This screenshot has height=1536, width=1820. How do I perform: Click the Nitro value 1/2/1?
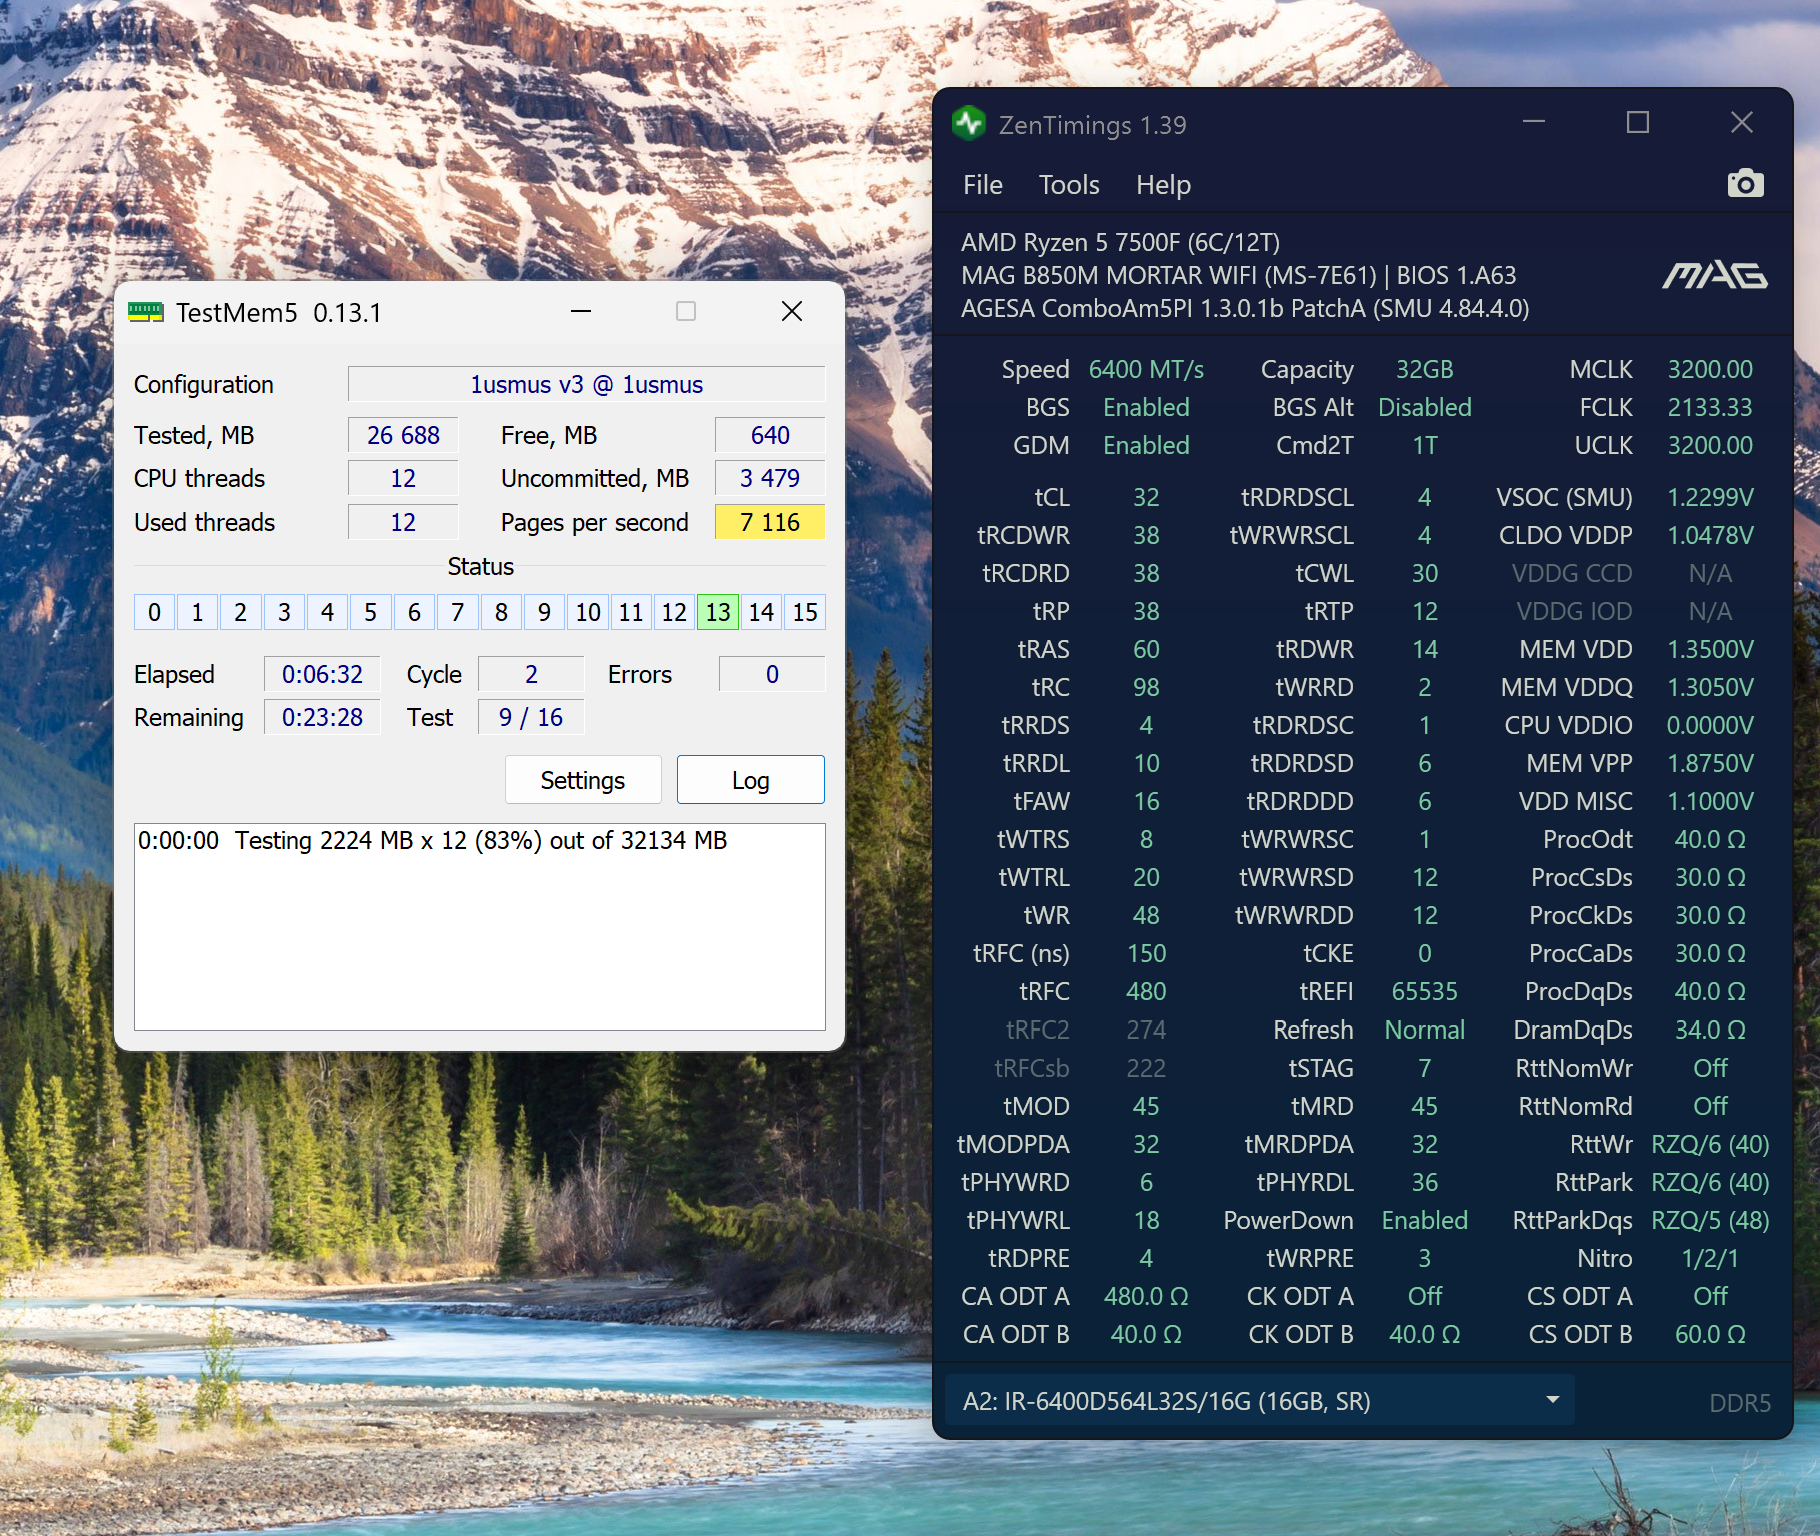pyautogui.click(x=1710, y=1258)
